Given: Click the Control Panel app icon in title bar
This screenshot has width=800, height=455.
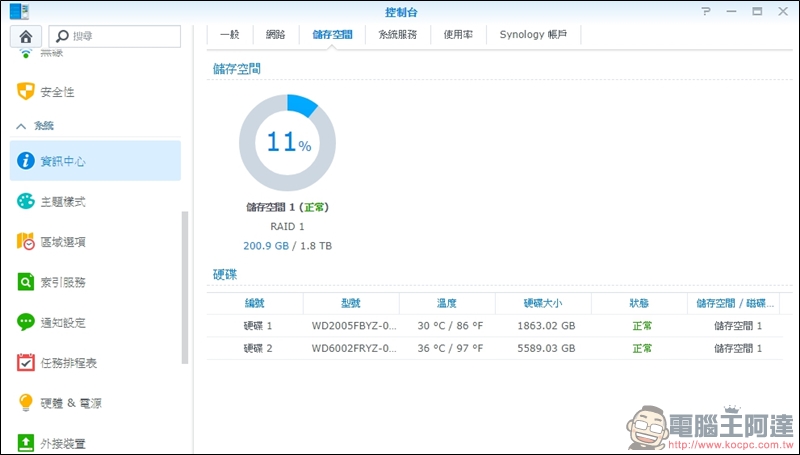Looking at the screenshot, I should pyautogui.click(x=19, y=11).
